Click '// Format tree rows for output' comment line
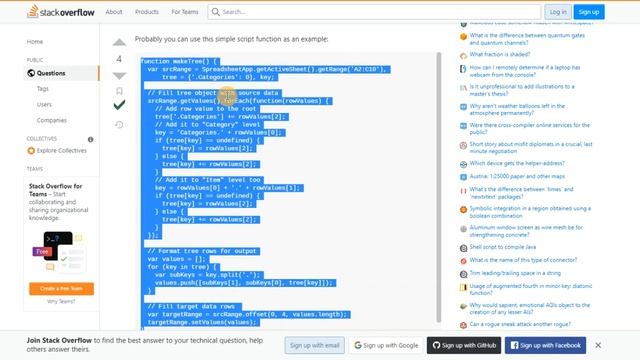Image resolution: width=640 pixels, height=360 pixels. pos(202,251)
